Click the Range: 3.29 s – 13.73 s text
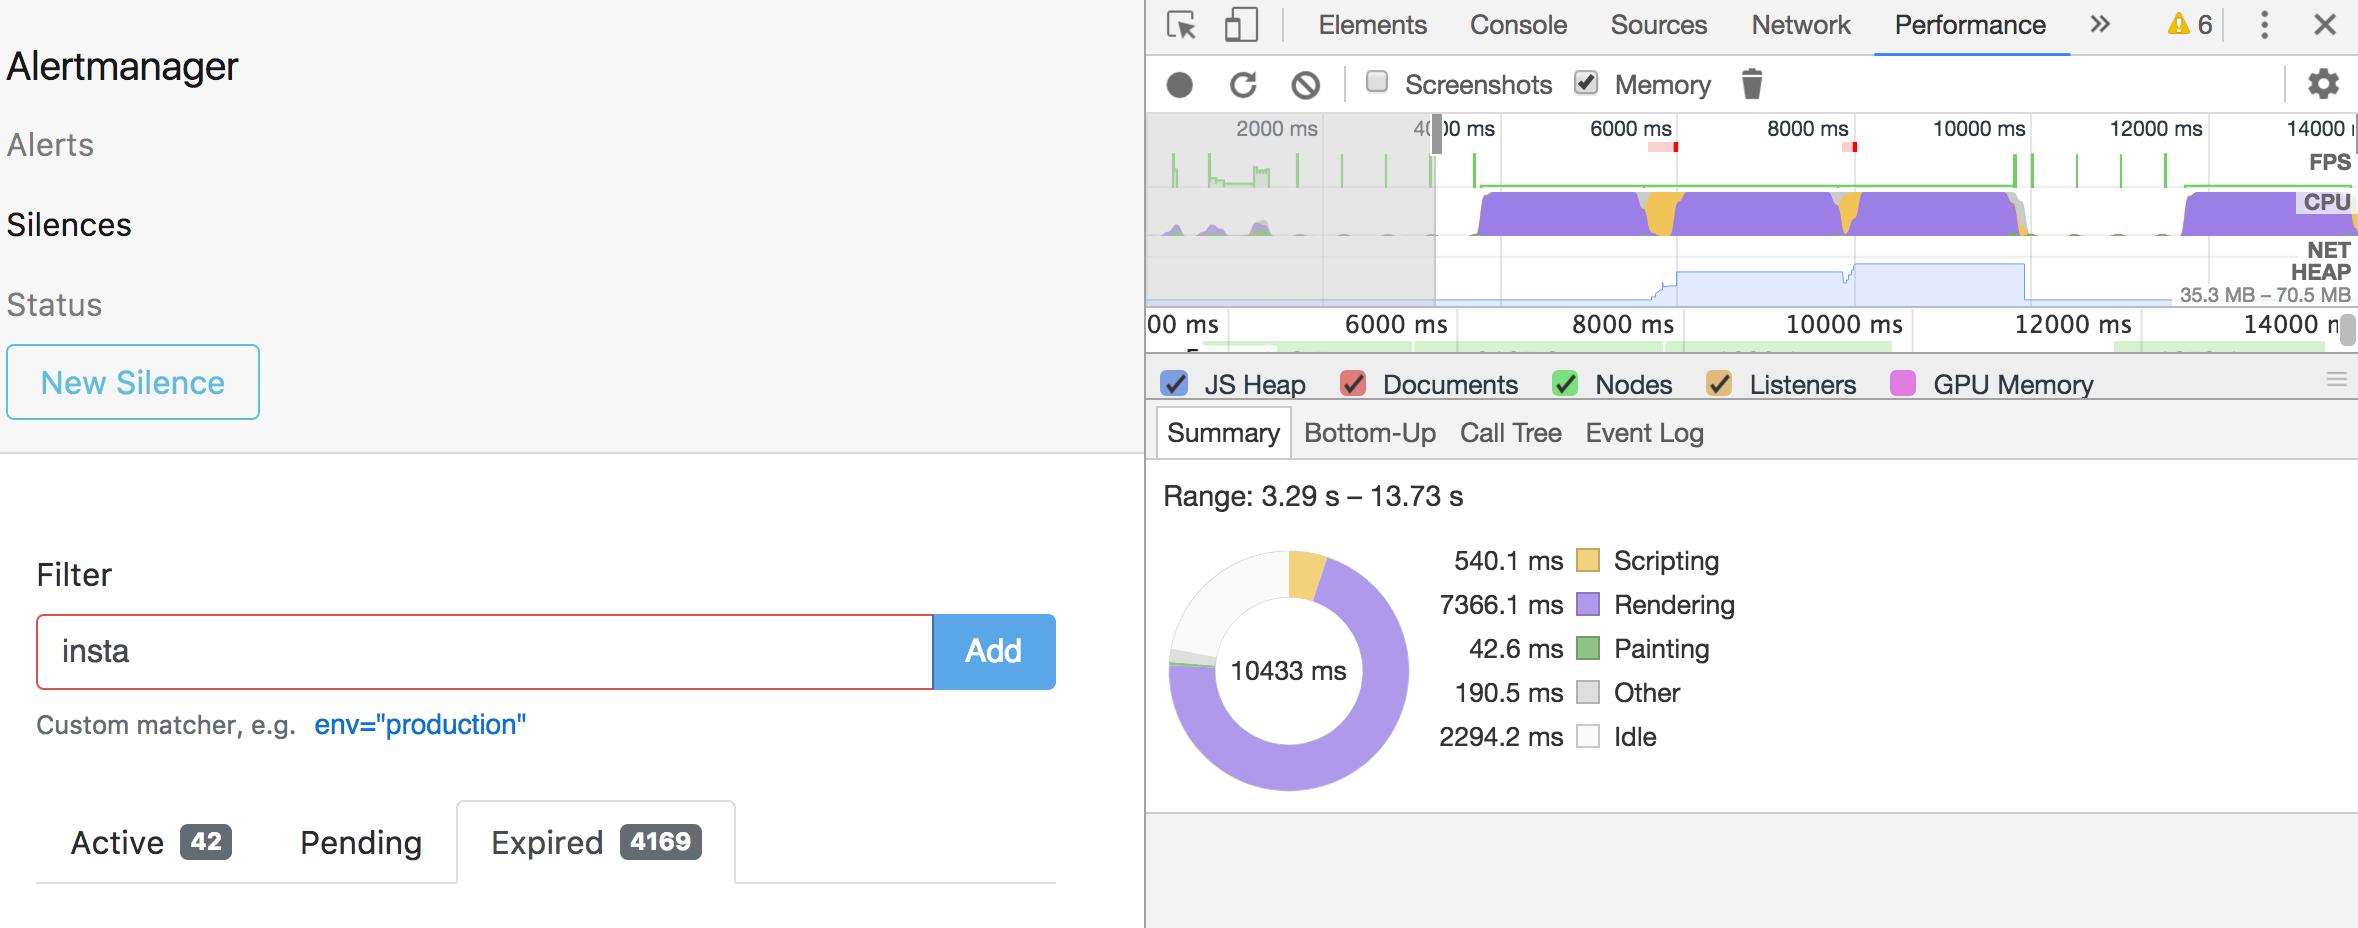The width and height of the screenshot is (2358, 928). pyautogui.click(x=1313, y=496)
